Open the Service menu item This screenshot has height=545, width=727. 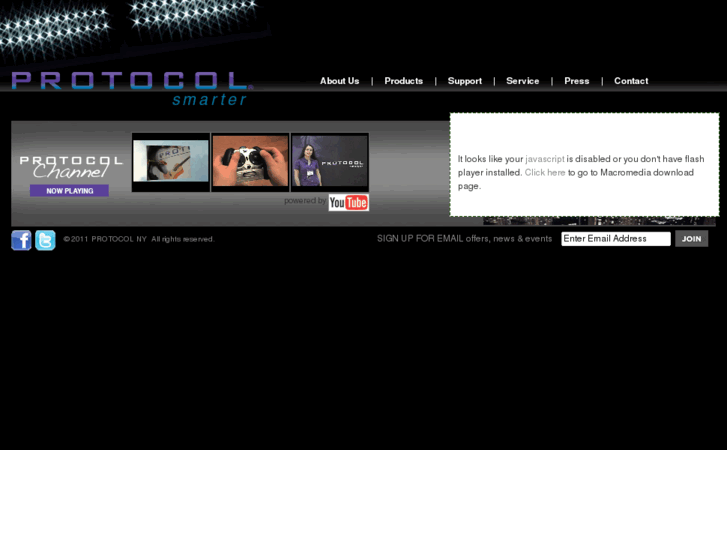523,81
